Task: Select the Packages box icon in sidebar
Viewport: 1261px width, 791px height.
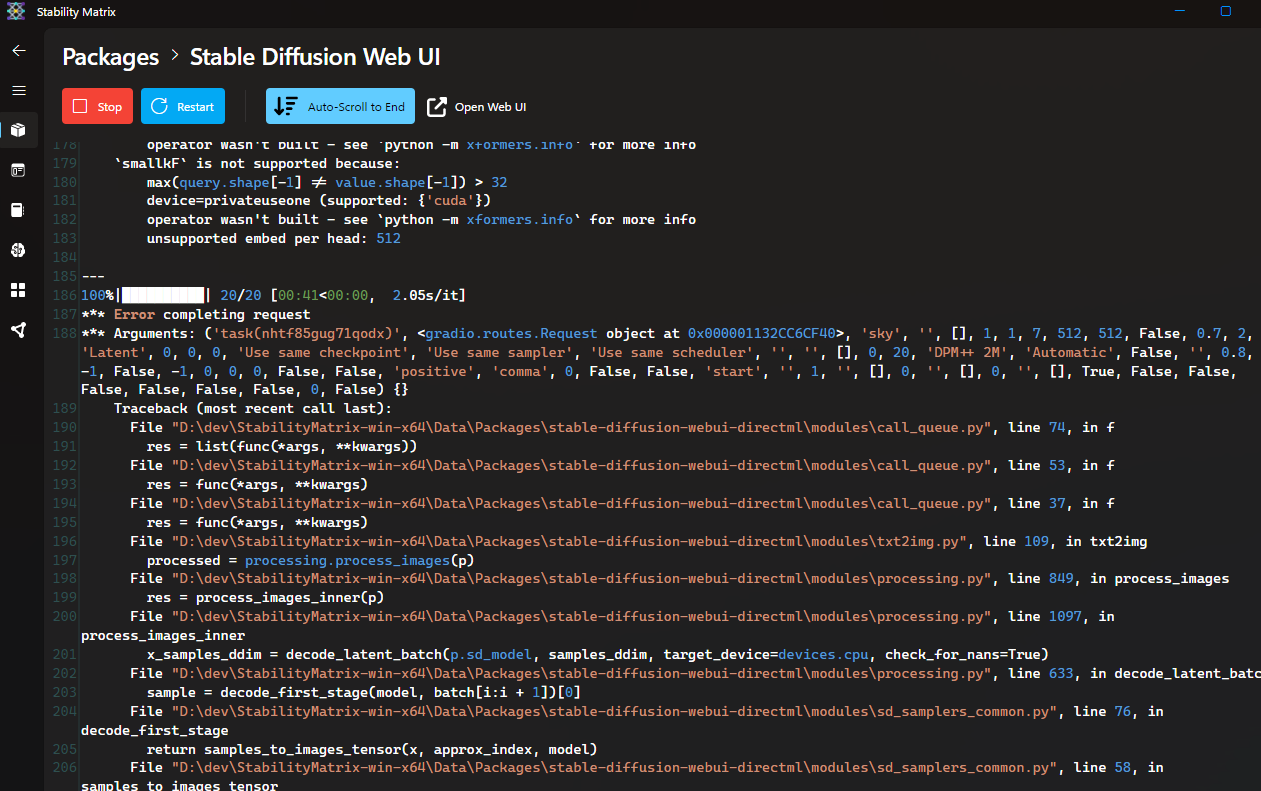Action: (18, 130)
